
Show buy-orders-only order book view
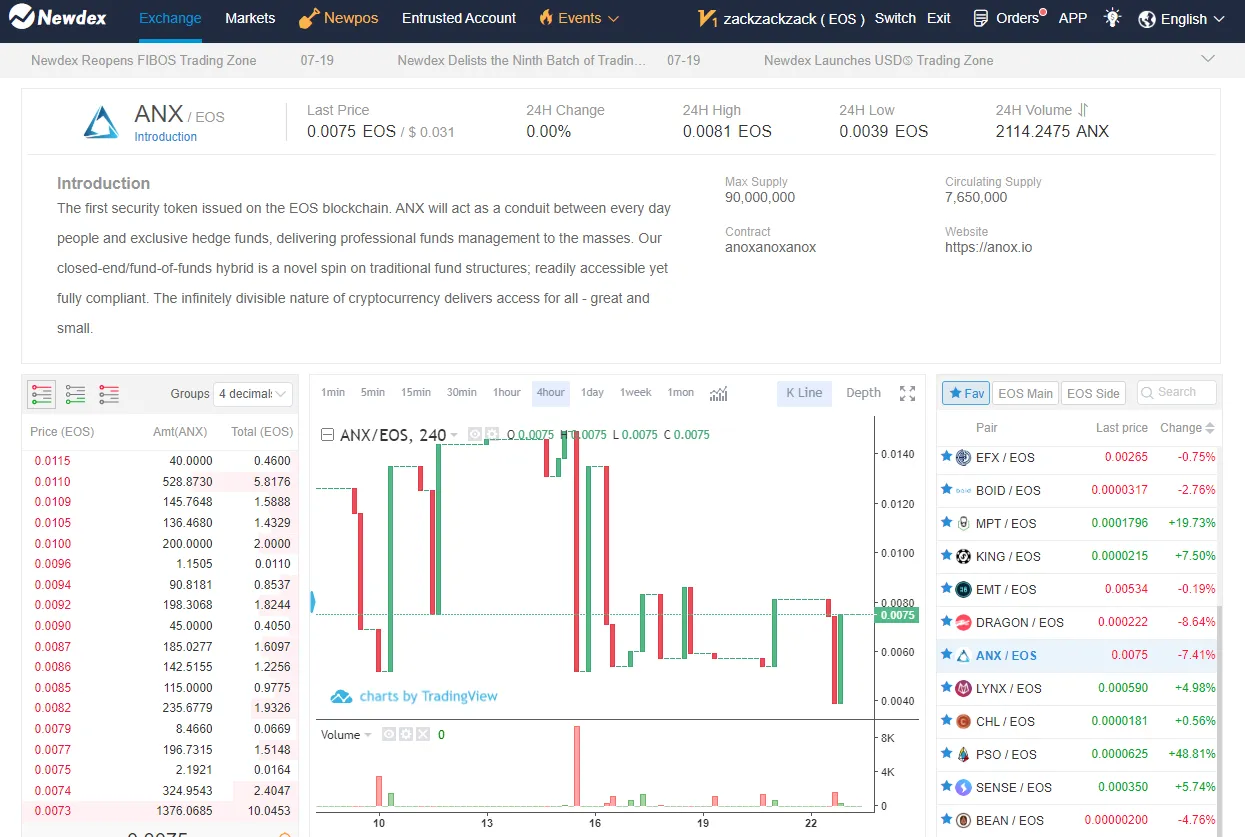(x=75, y=393)
